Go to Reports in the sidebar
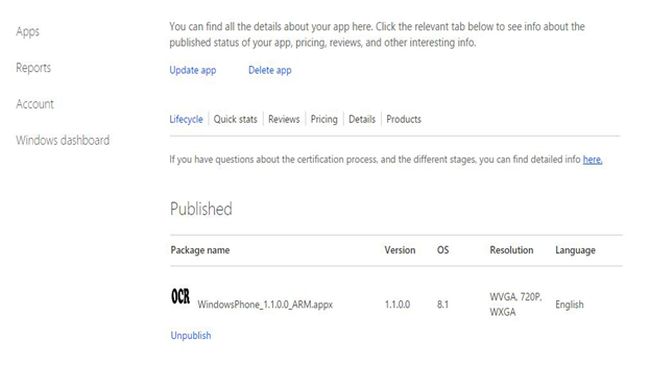The image size is (650, 388). (x=33, y=68)
